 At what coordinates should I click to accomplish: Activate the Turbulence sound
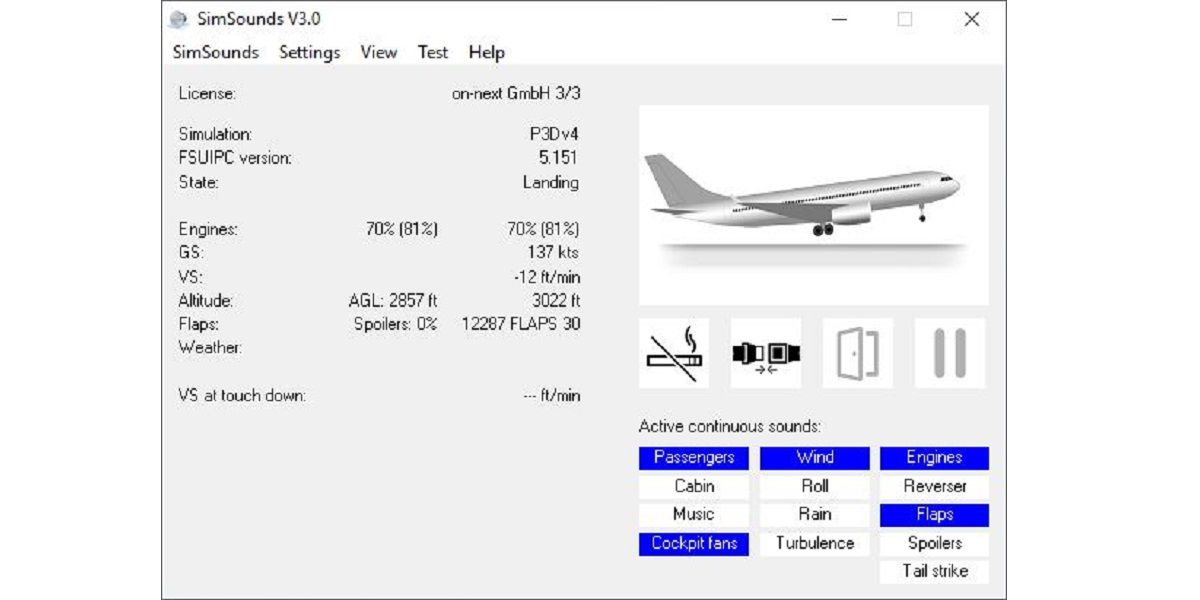814,543
